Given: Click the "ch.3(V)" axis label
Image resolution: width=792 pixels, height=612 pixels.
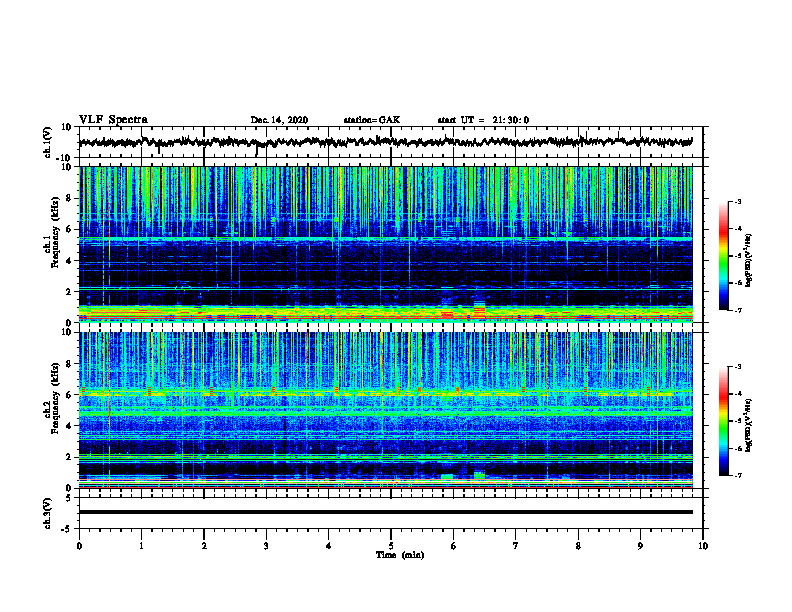Looking at the screenshot, I should click(48, 513).
